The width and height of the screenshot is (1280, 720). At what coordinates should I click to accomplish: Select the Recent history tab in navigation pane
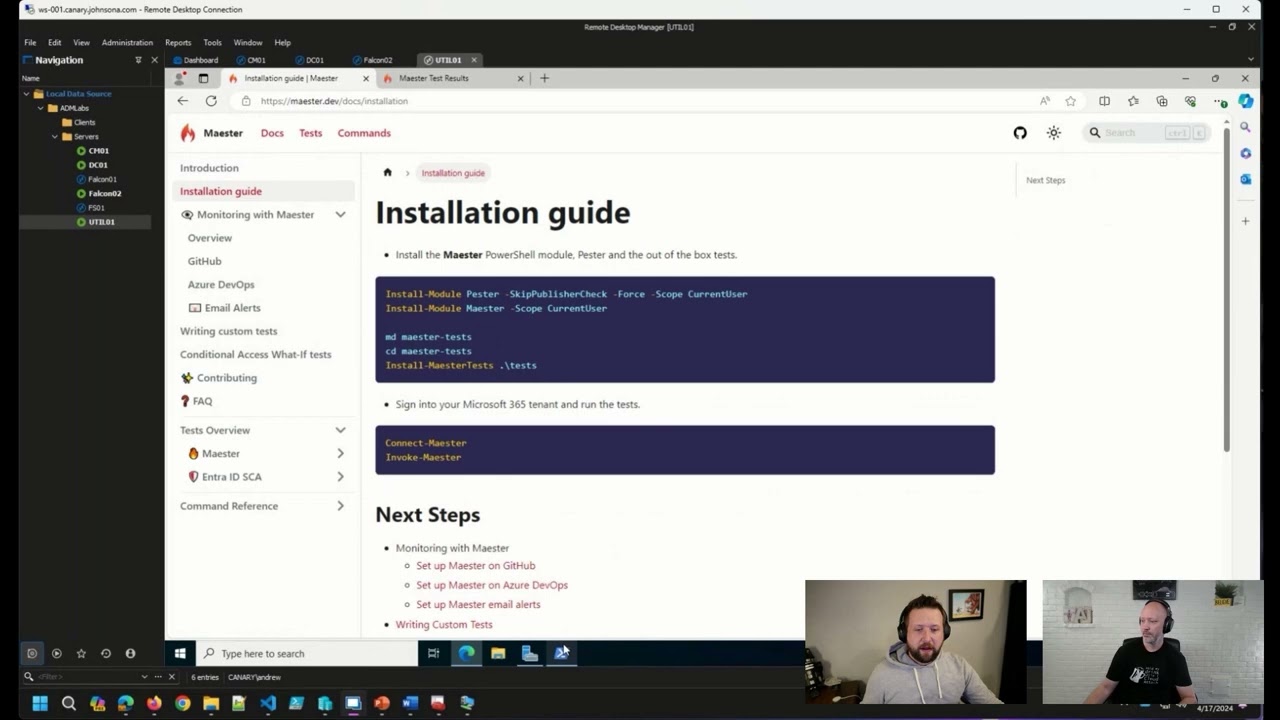[x=105, y=653]
